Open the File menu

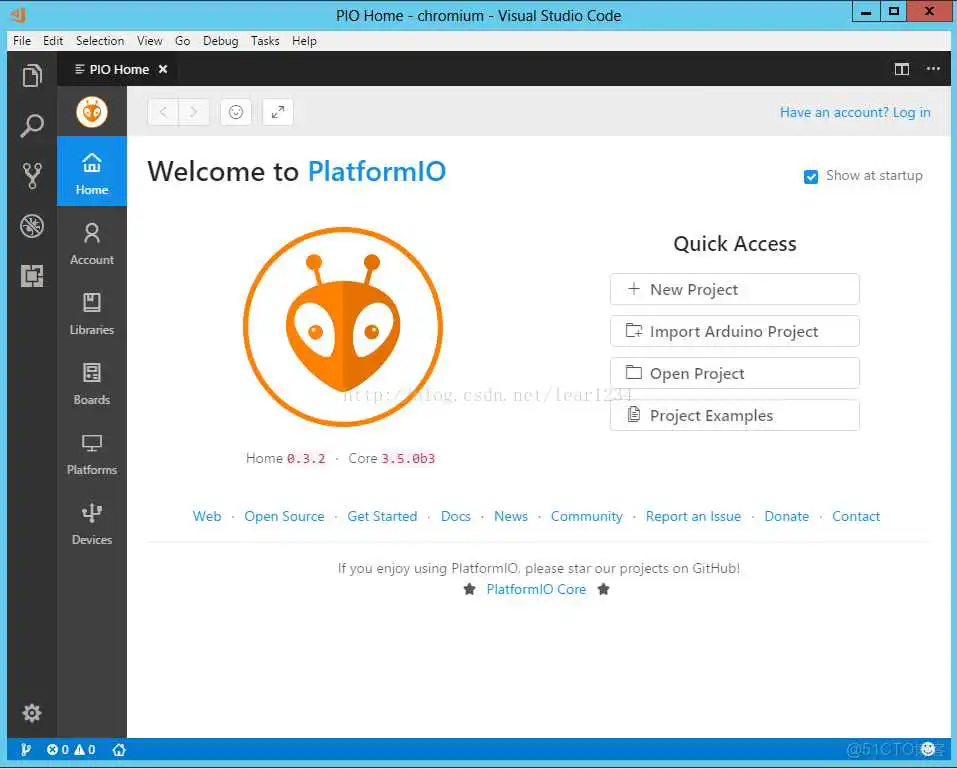pos(22,41)
